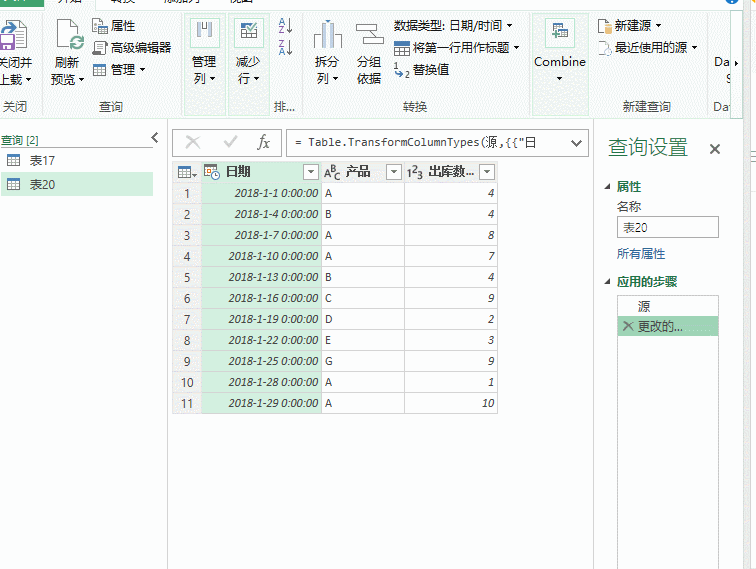Confirm the formula with the checkmark icon
The width and height of the screenshot is (756, 569).
[x=230, y=142]
